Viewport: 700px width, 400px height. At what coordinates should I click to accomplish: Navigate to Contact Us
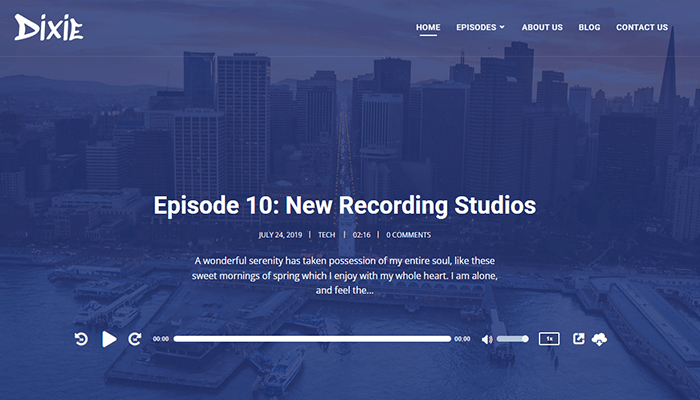coord(642,27)
